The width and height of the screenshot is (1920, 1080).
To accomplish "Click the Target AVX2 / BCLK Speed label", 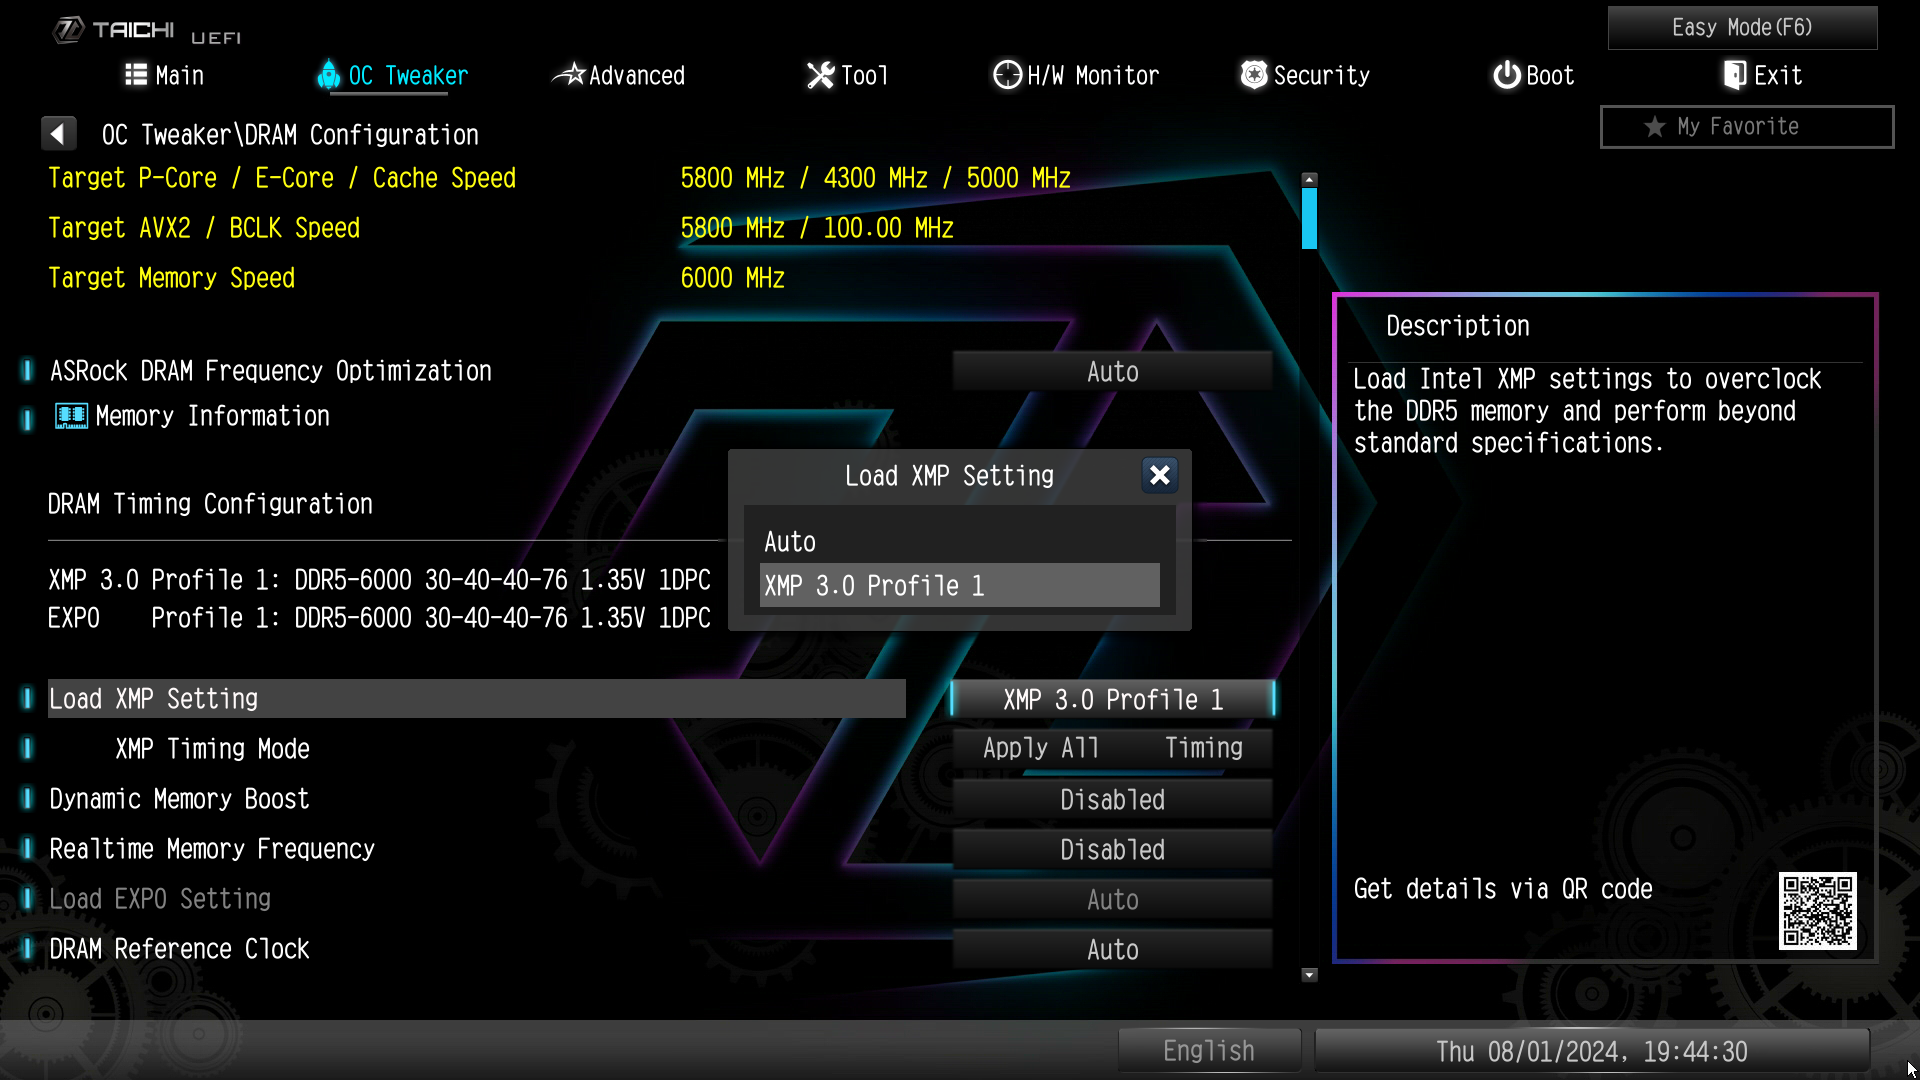I will [204, 228].
